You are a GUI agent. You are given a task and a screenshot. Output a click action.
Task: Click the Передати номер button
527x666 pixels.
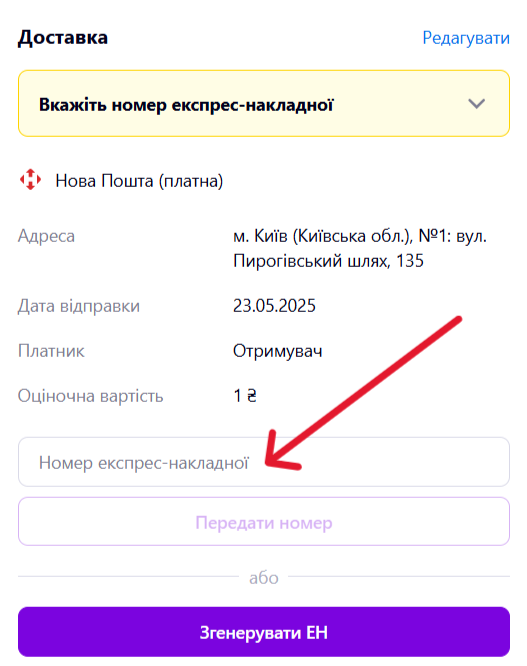pos(264,522)
